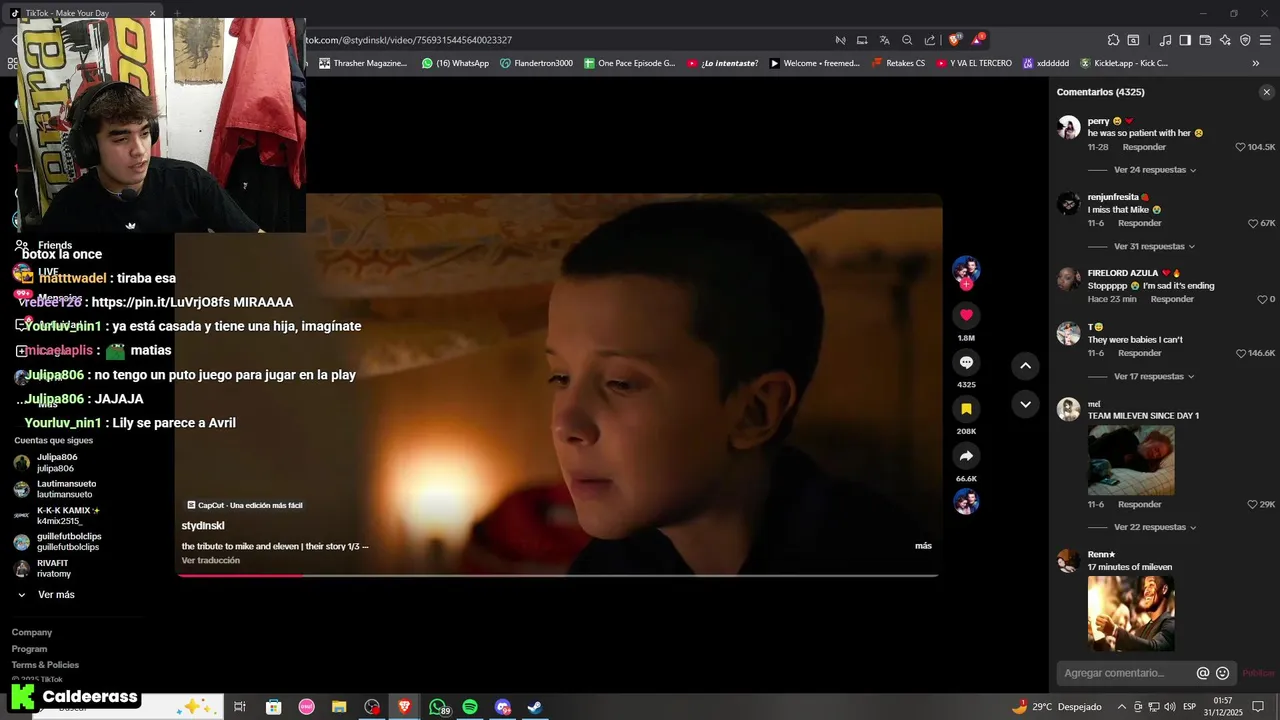Screen dimensions: 1280x720
Task: Like the video with the heart icon
Action: tap(966, 315)
